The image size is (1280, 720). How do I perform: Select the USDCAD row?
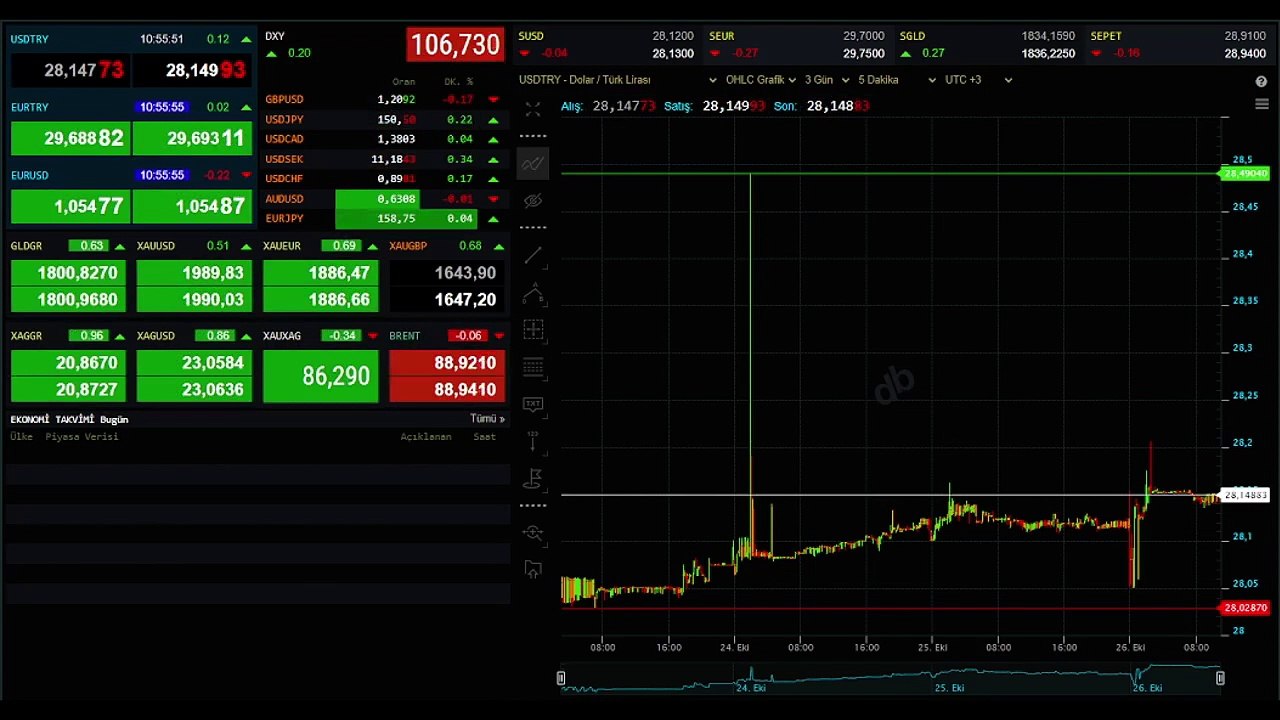383,139
